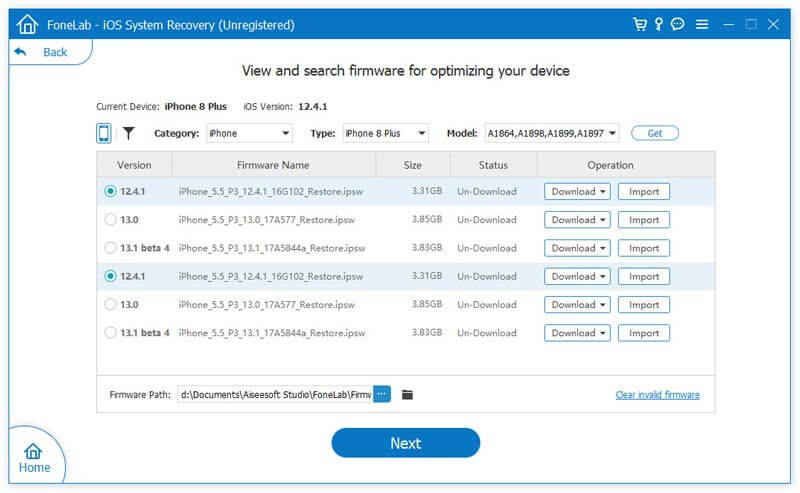Open the hamburger menu icon
The width and height of the screenshot is (800, 493).
click(702, 24)
